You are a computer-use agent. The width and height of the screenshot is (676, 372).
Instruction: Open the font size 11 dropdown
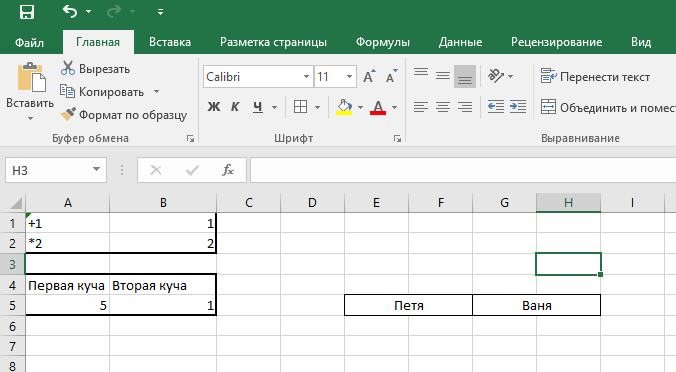(349, 77)
